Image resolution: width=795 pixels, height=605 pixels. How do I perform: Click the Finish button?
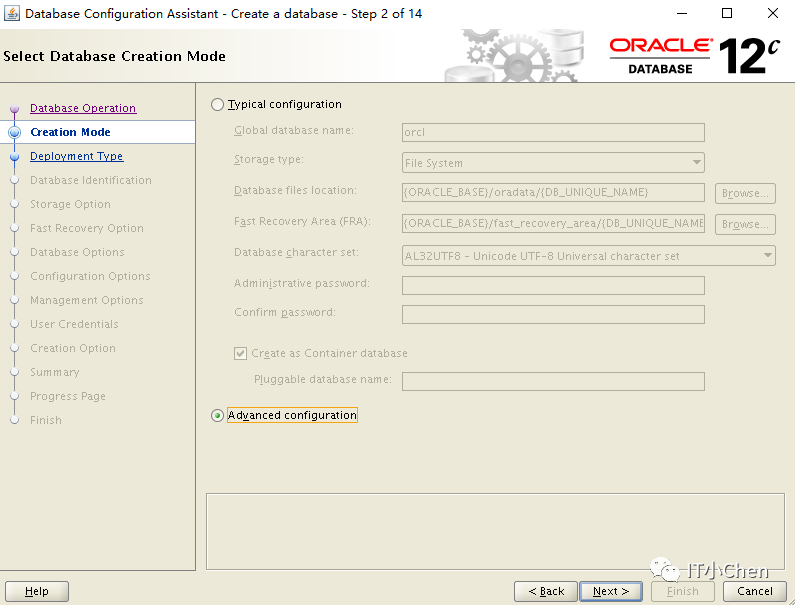point(682,591)
